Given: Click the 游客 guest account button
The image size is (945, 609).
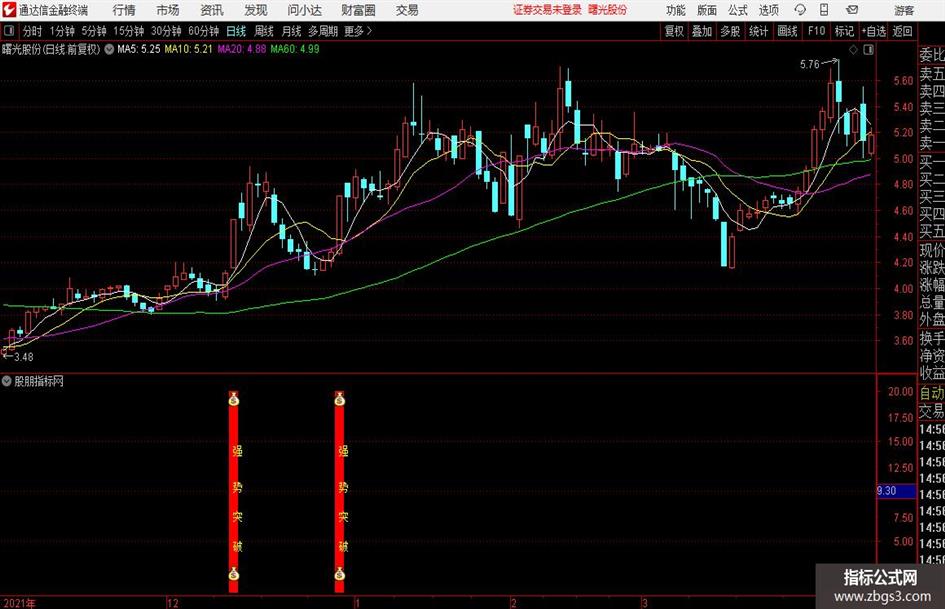Looking at the screenshot, I should 904,10.
